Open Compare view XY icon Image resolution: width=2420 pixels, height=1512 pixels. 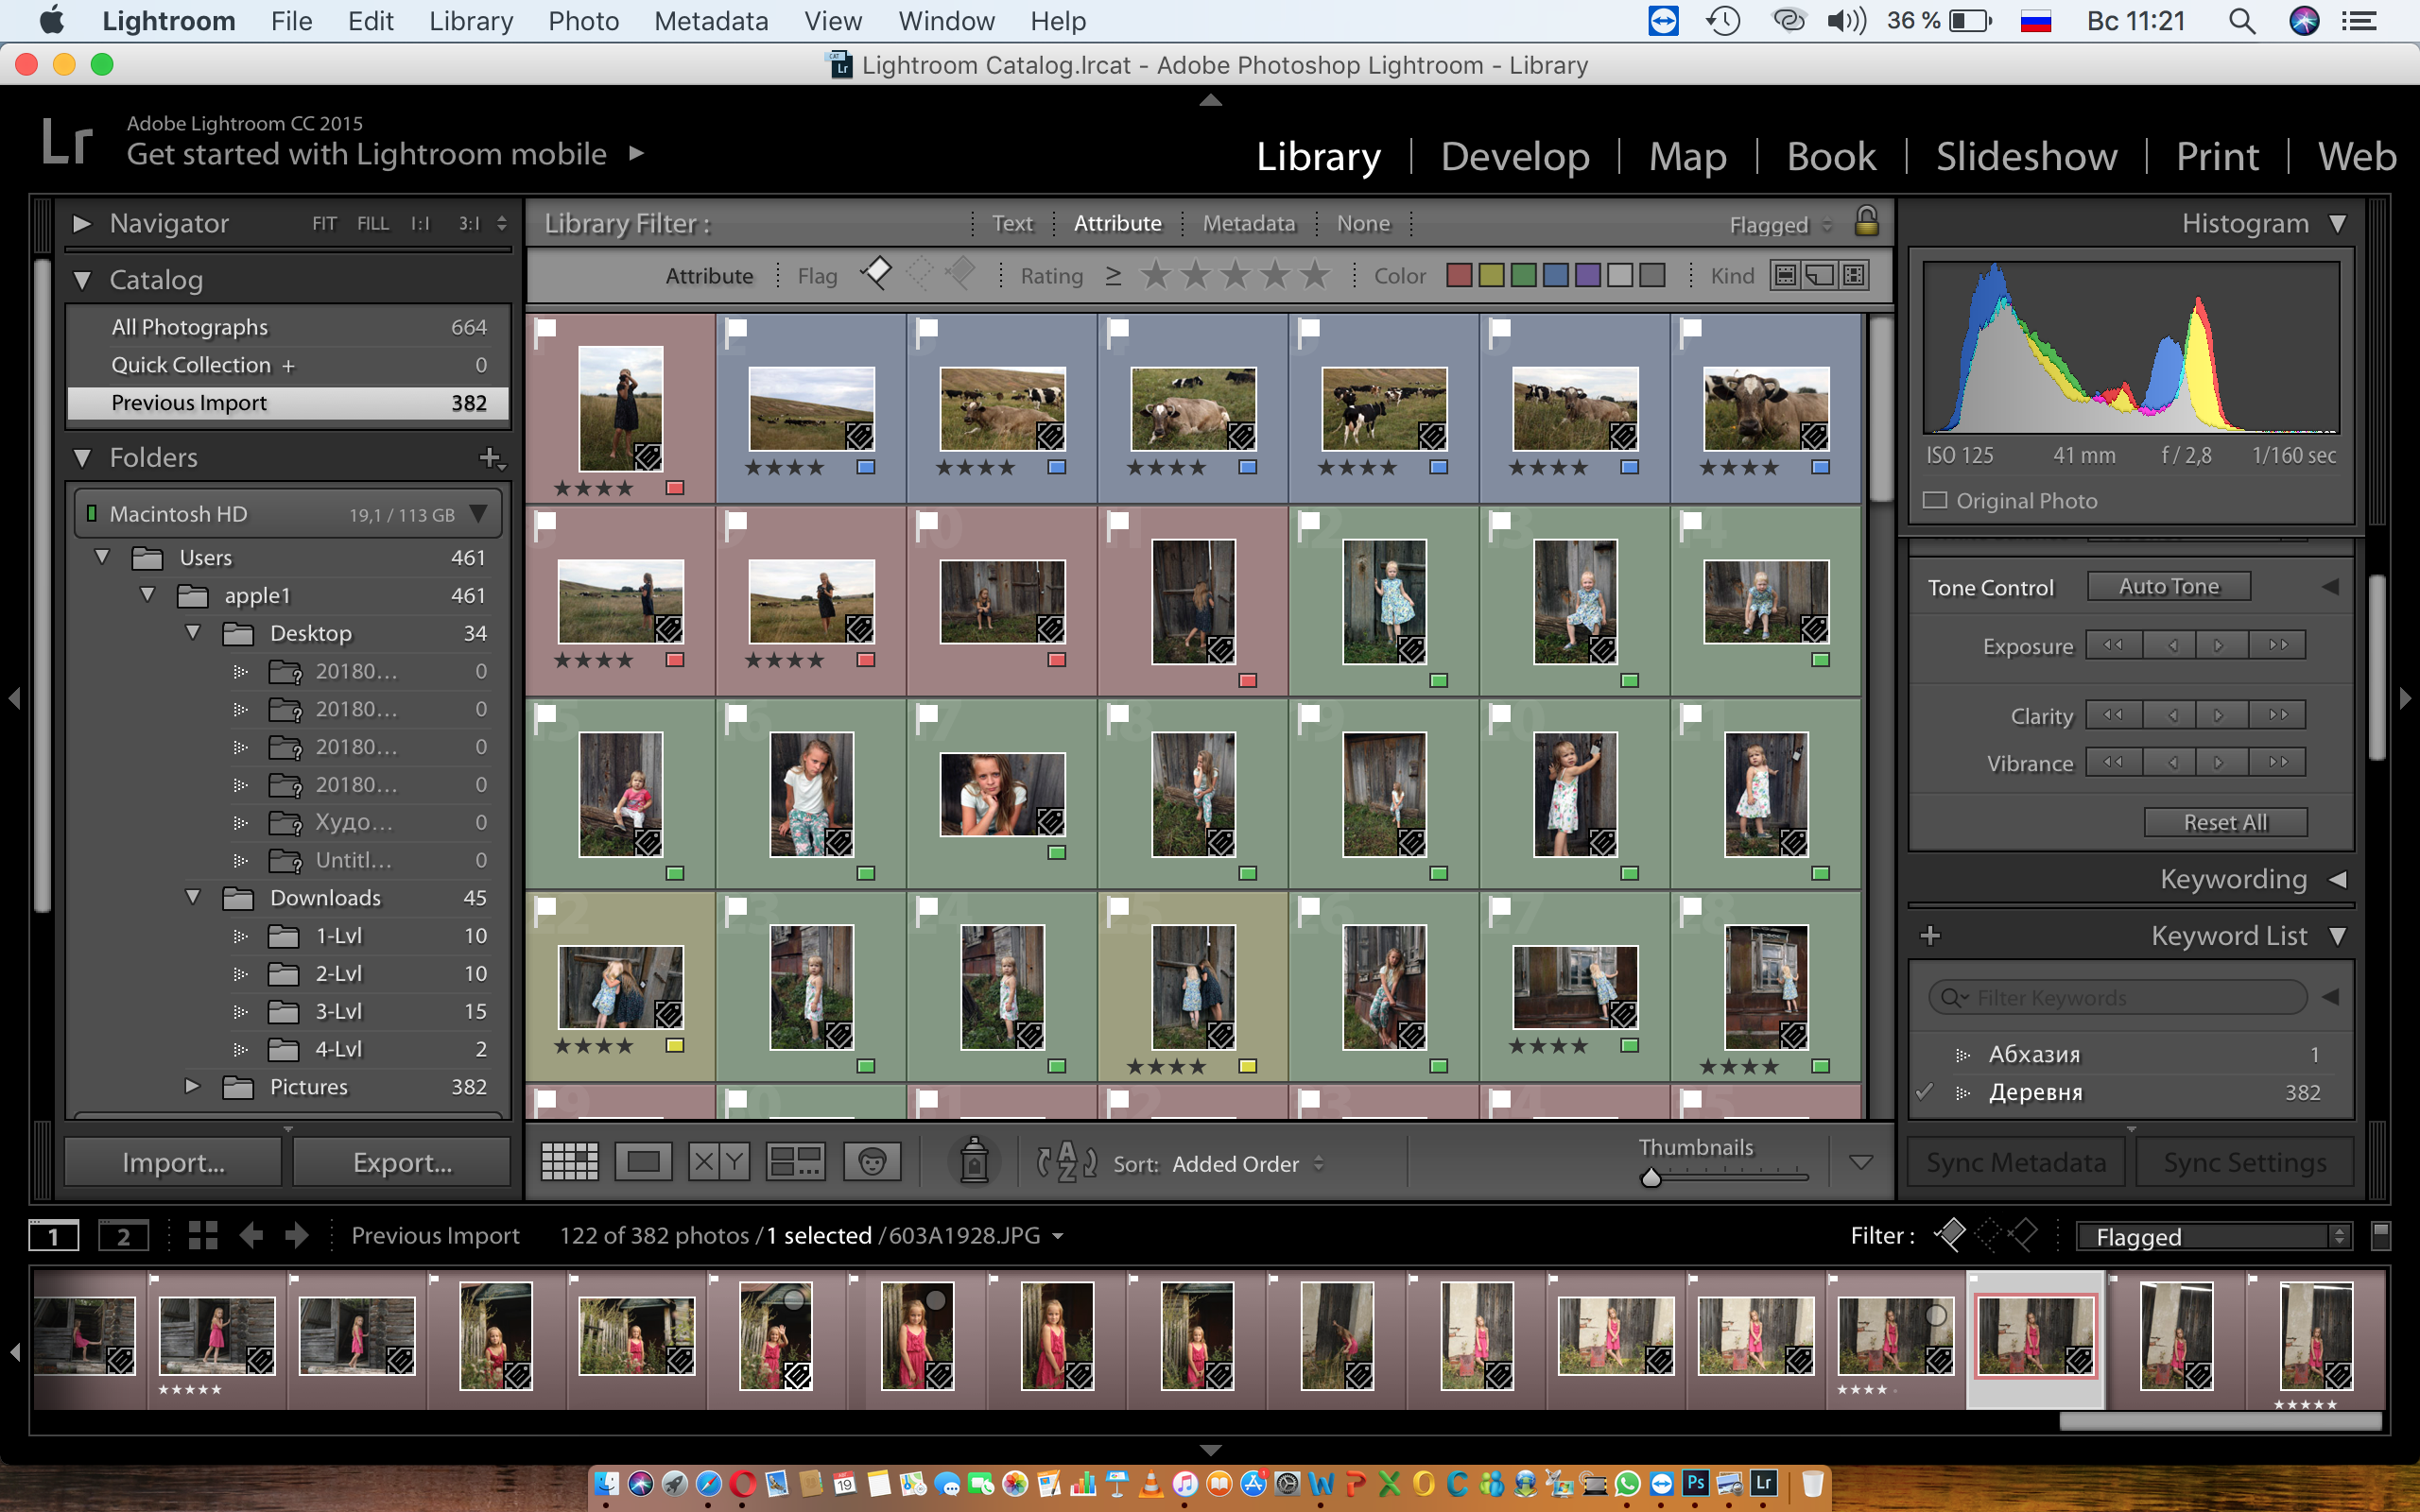[x=718, y=1162]
